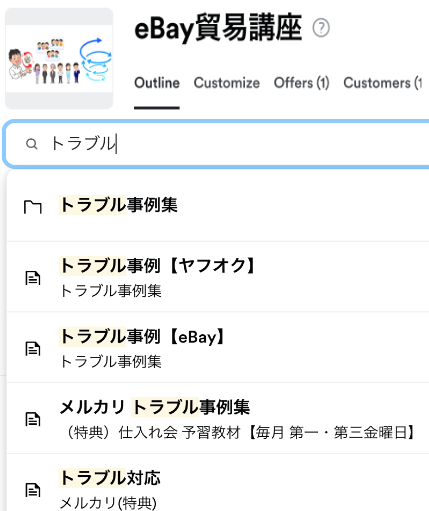This screenshot has width=429, height=511.
Task: Click the eBay貿易講座 course title
Action: click(x=218, y=28)
